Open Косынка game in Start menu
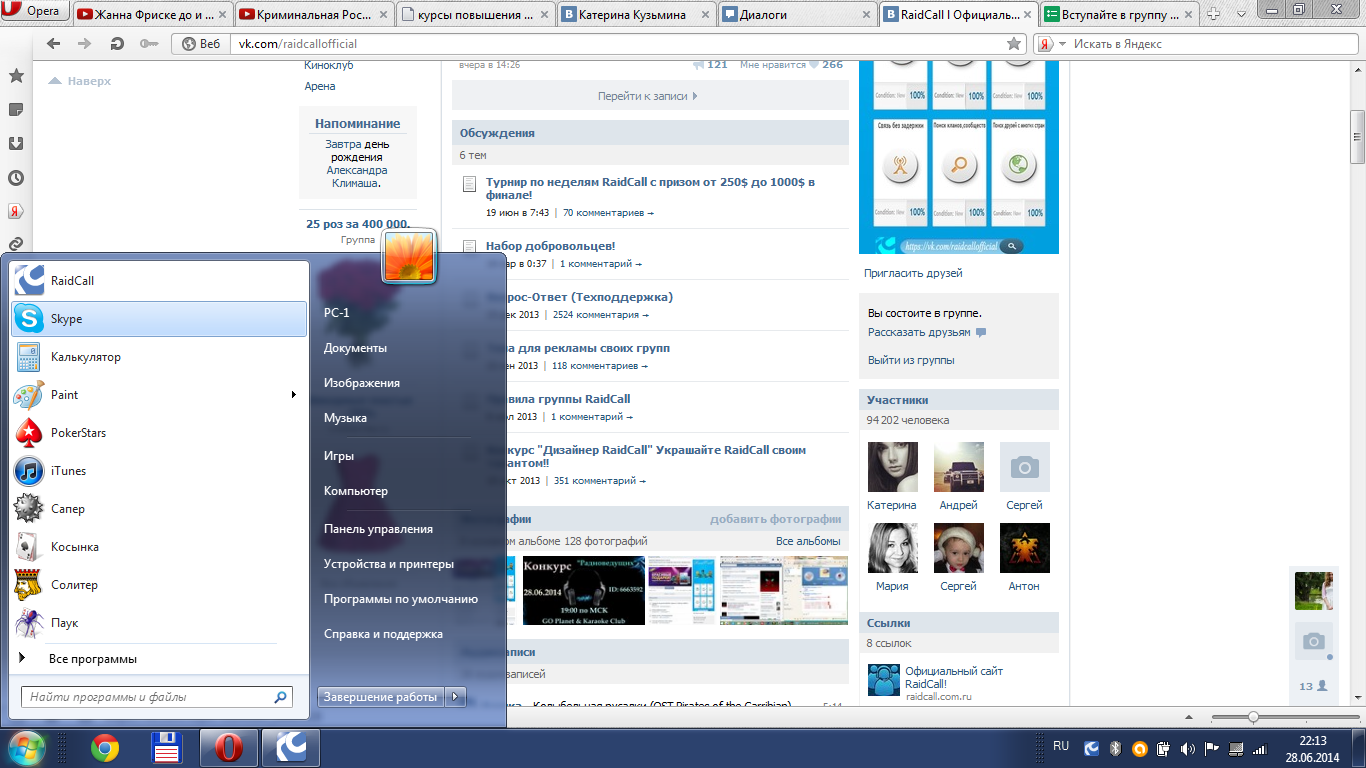 click(x=159, y=547)
